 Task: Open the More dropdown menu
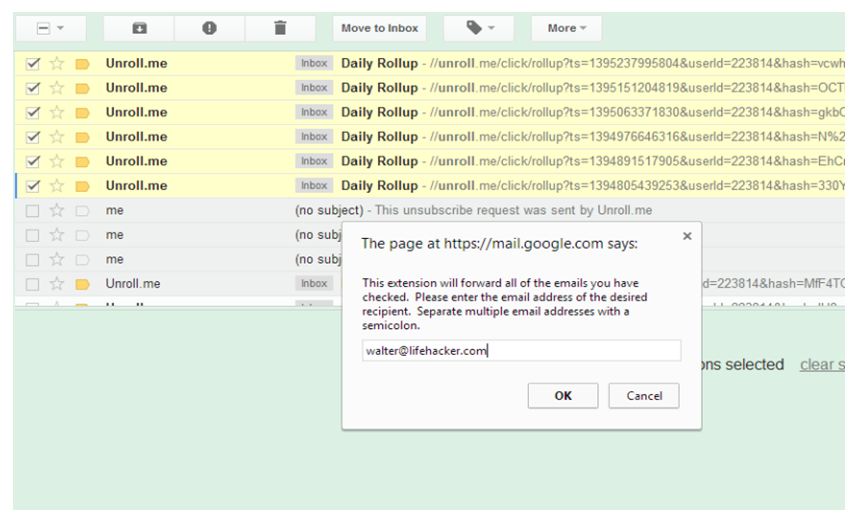coord(566,28)
